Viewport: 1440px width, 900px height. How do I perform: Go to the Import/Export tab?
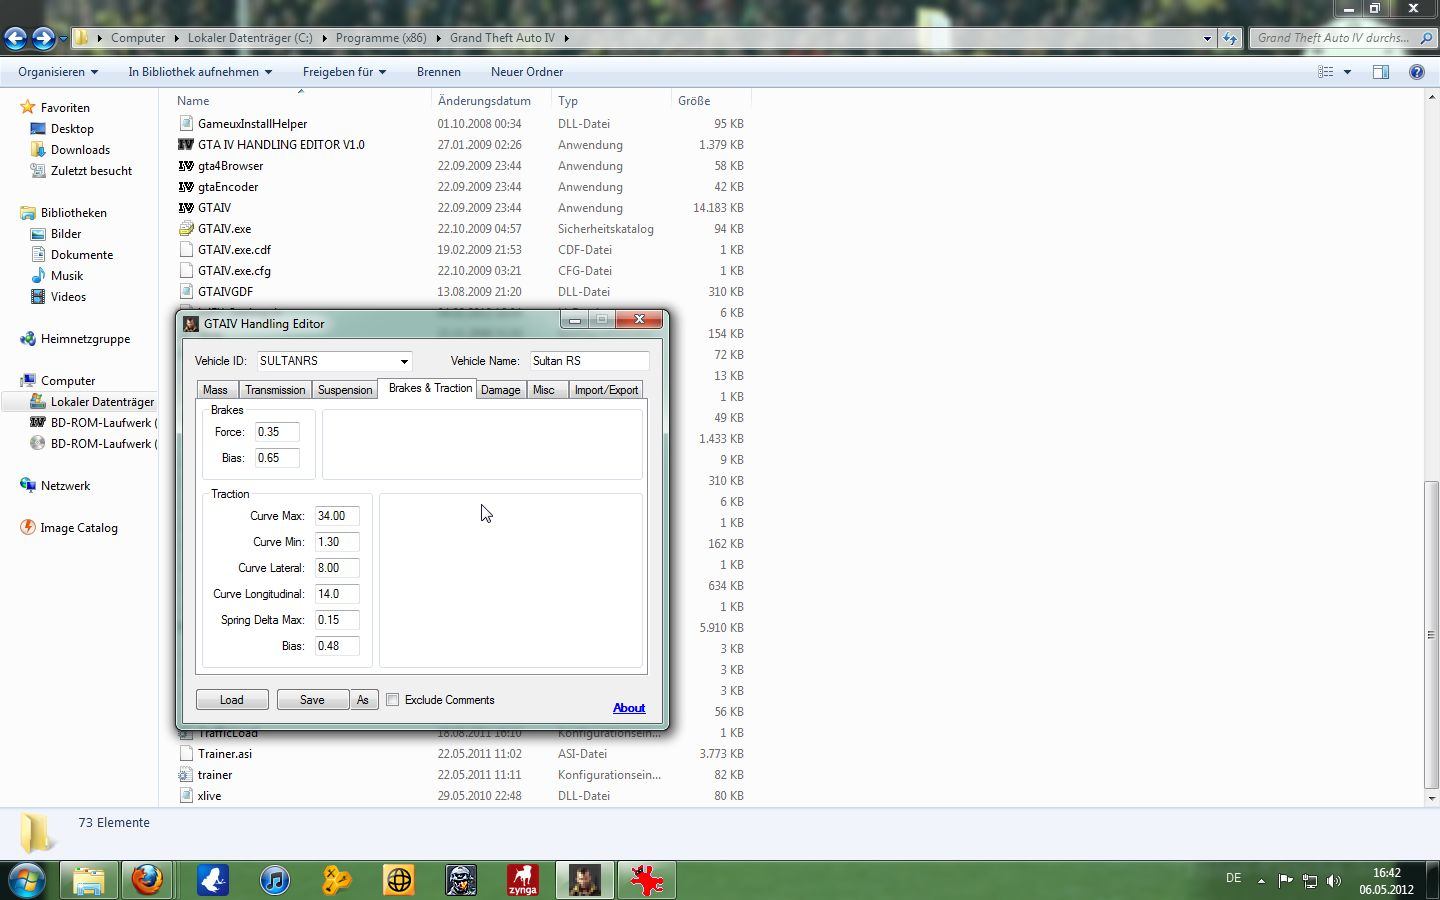coord(606,390)
